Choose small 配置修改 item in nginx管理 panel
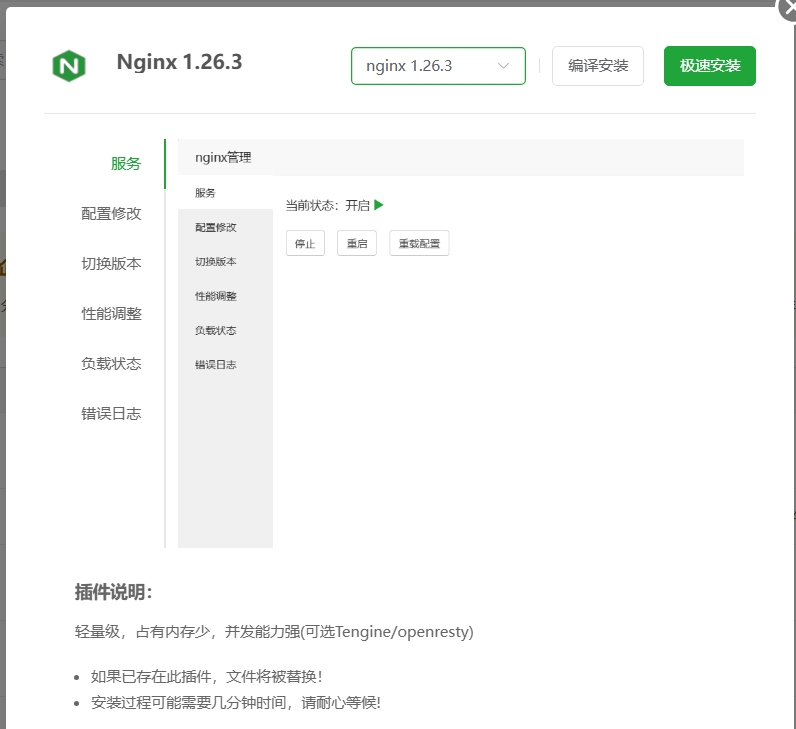The width and height of the screenshot is (796, 729). [216, 227]
